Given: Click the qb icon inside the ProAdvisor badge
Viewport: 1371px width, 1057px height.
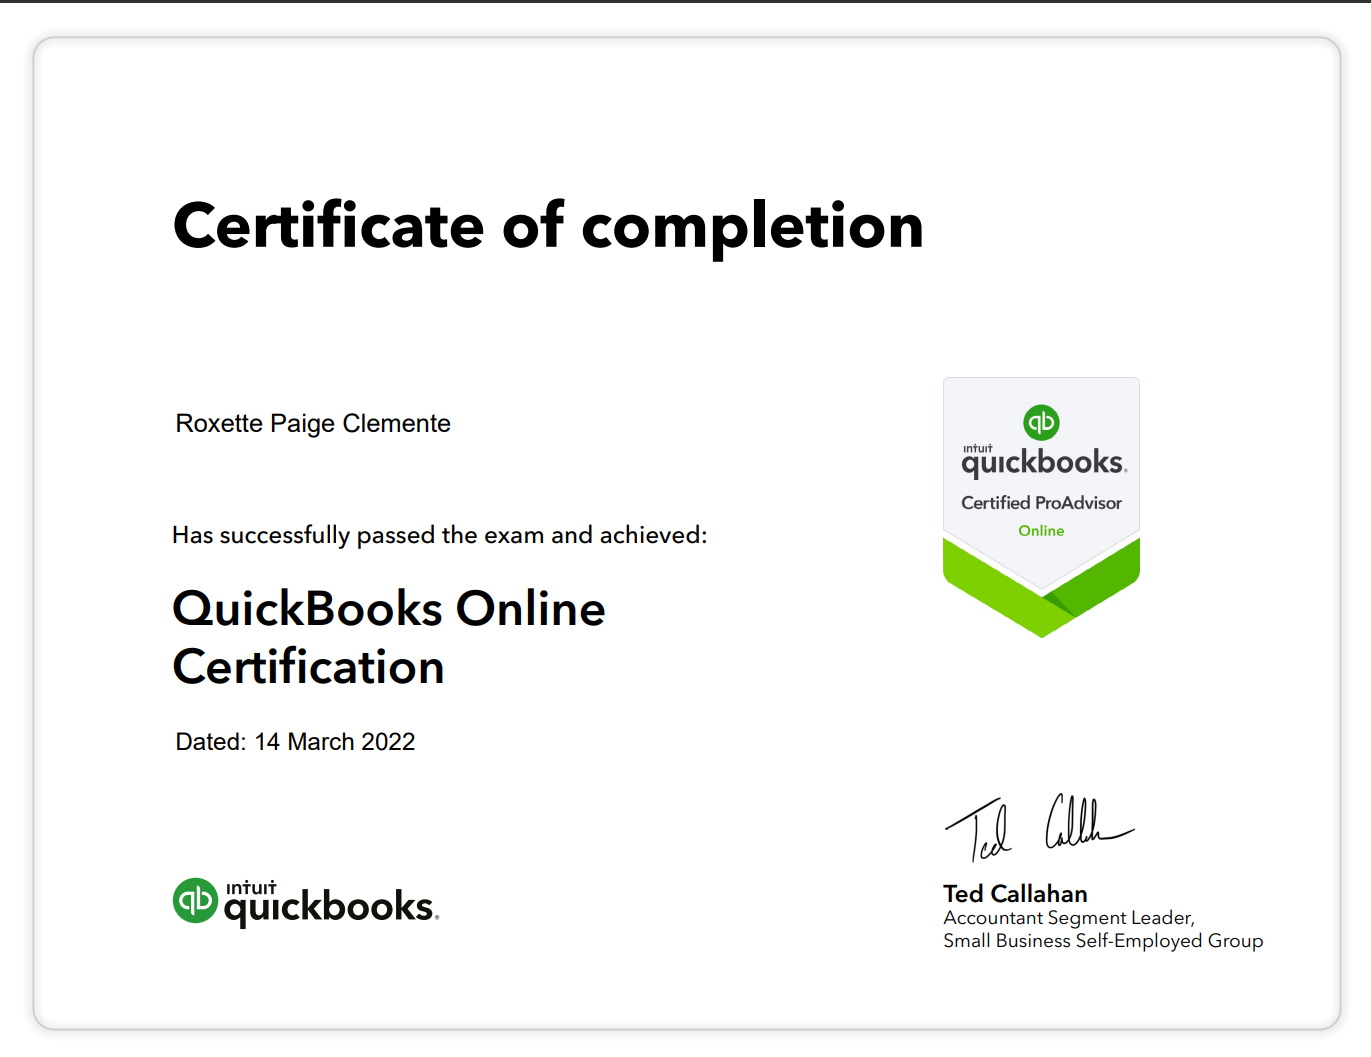Looking at the screenshot, I should (1041, 422).
